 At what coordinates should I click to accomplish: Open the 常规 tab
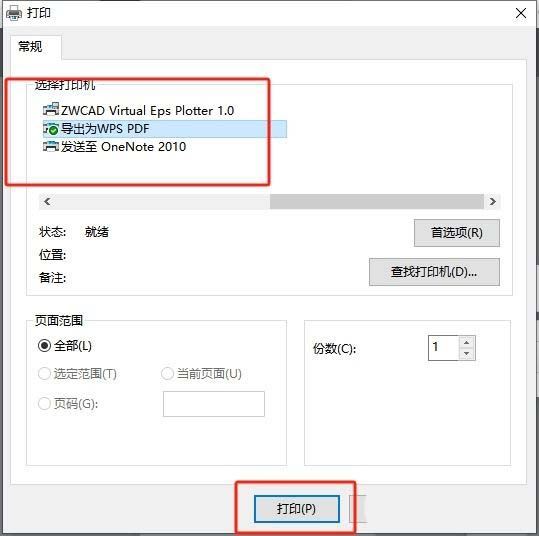pyautogui.click(x=30, y=47)
